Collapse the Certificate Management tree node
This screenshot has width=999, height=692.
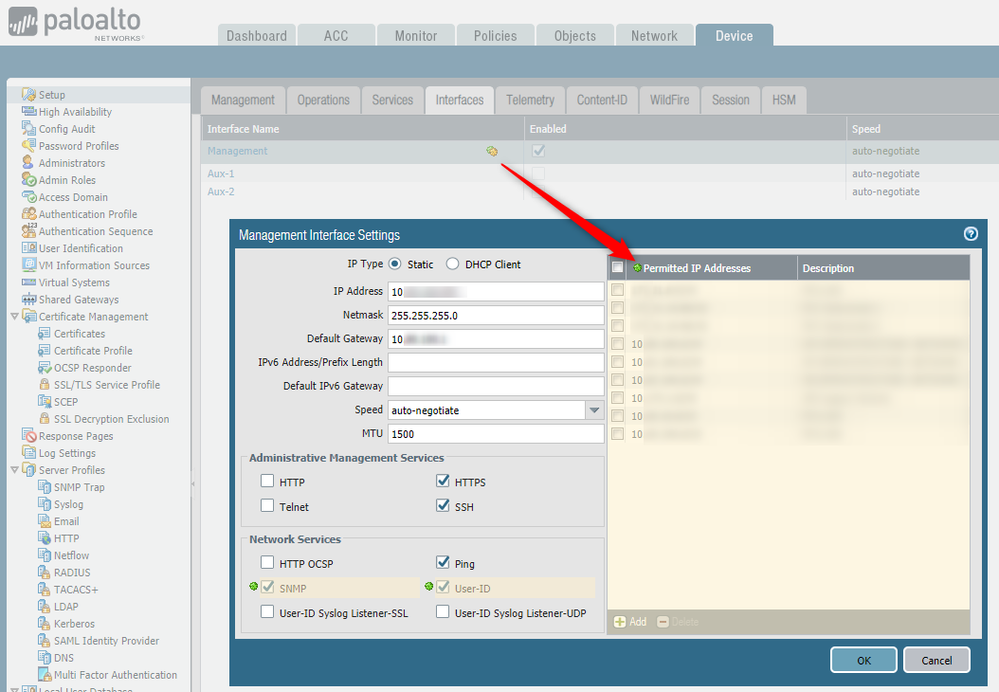point(14,317)
